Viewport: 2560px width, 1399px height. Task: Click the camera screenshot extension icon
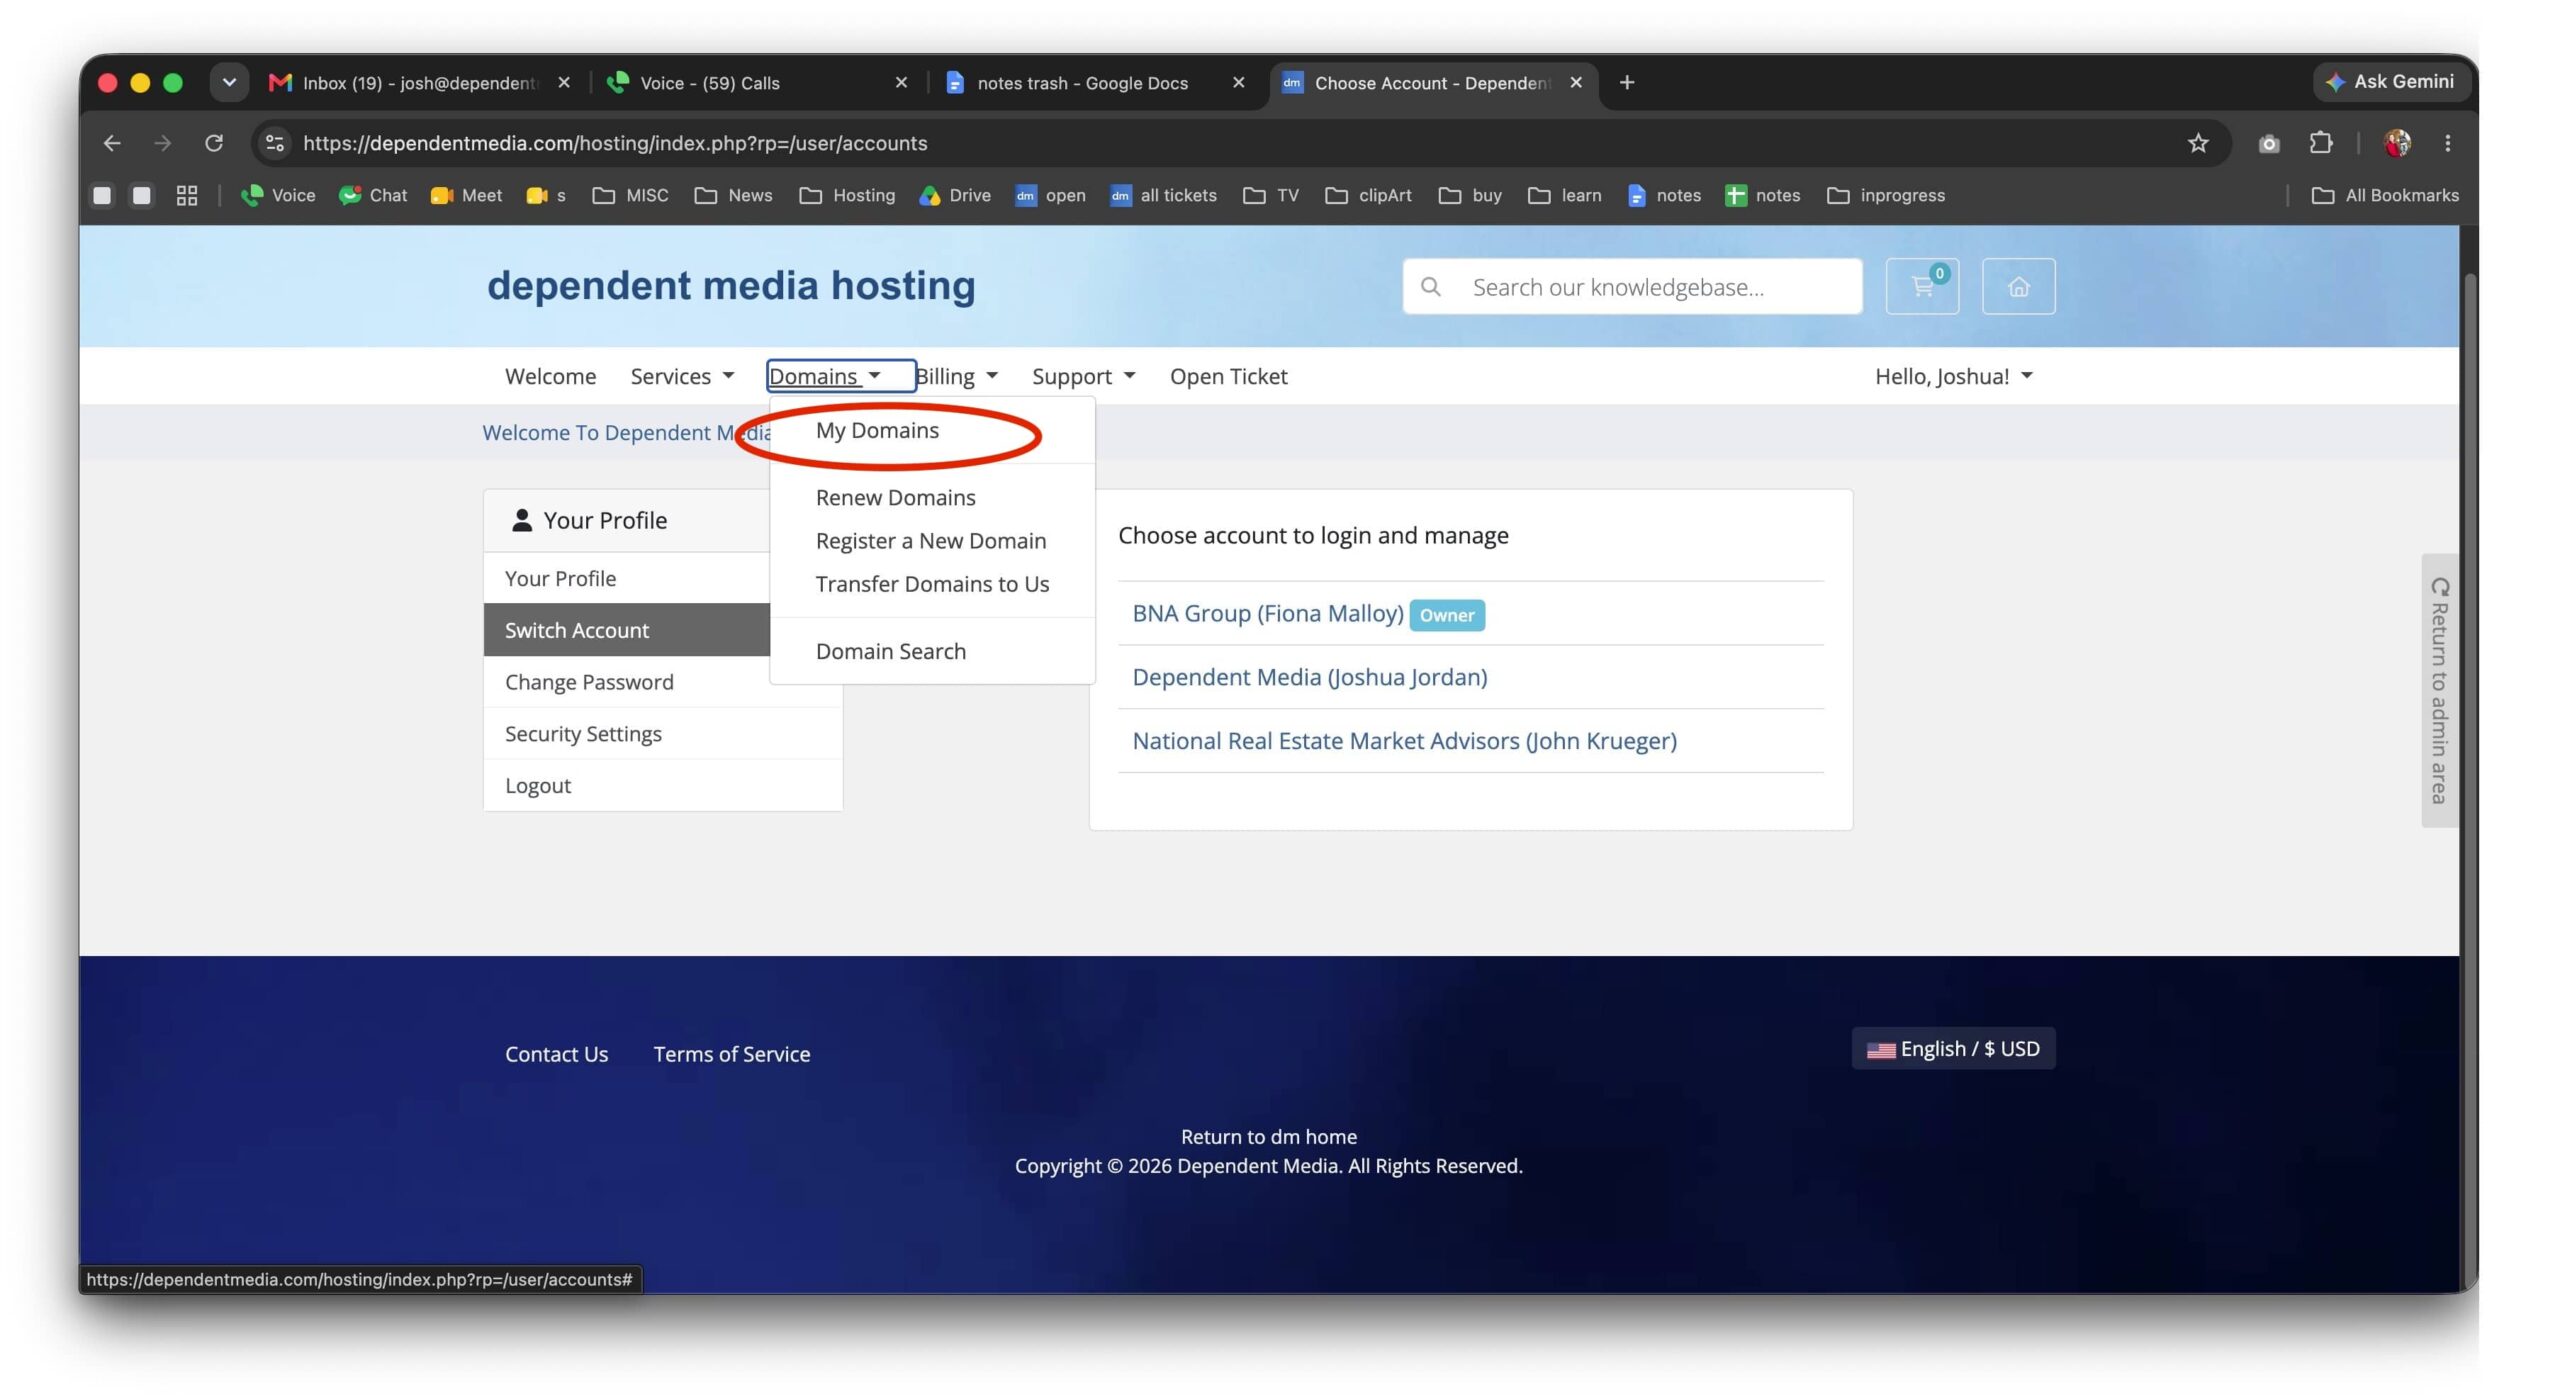(x=2269, y=143)
